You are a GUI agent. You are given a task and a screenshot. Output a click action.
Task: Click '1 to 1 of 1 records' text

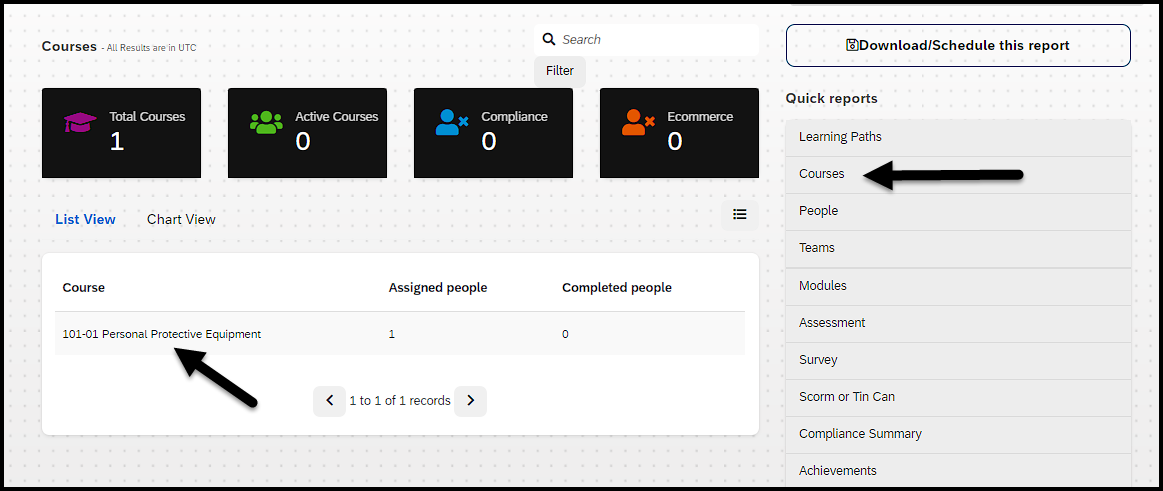[400, 401]
